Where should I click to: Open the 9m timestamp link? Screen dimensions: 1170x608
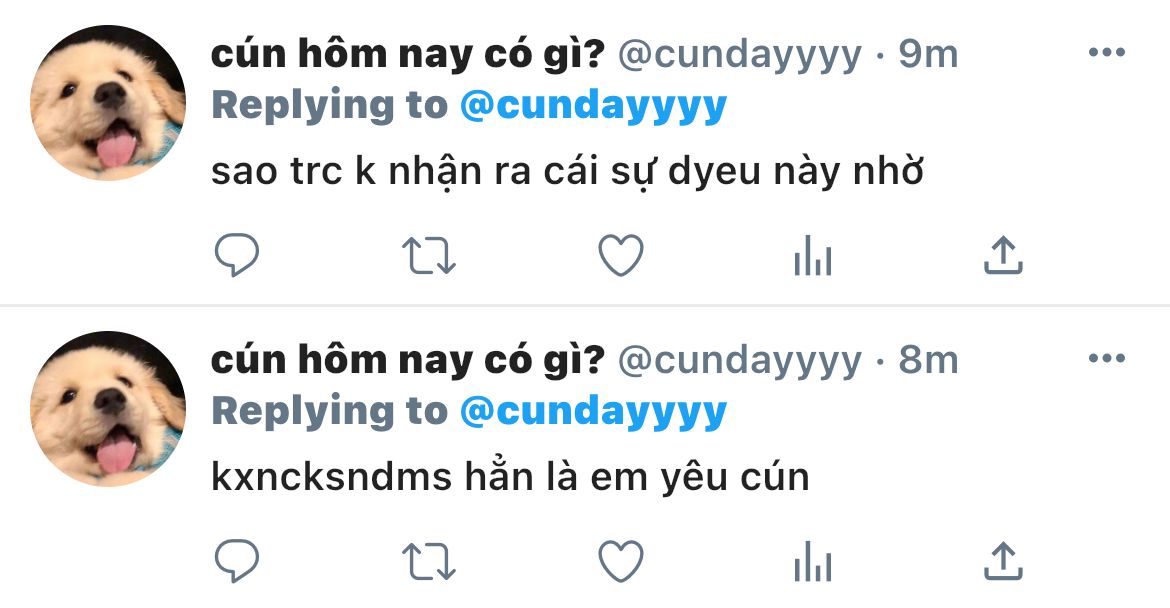(927, 54)
